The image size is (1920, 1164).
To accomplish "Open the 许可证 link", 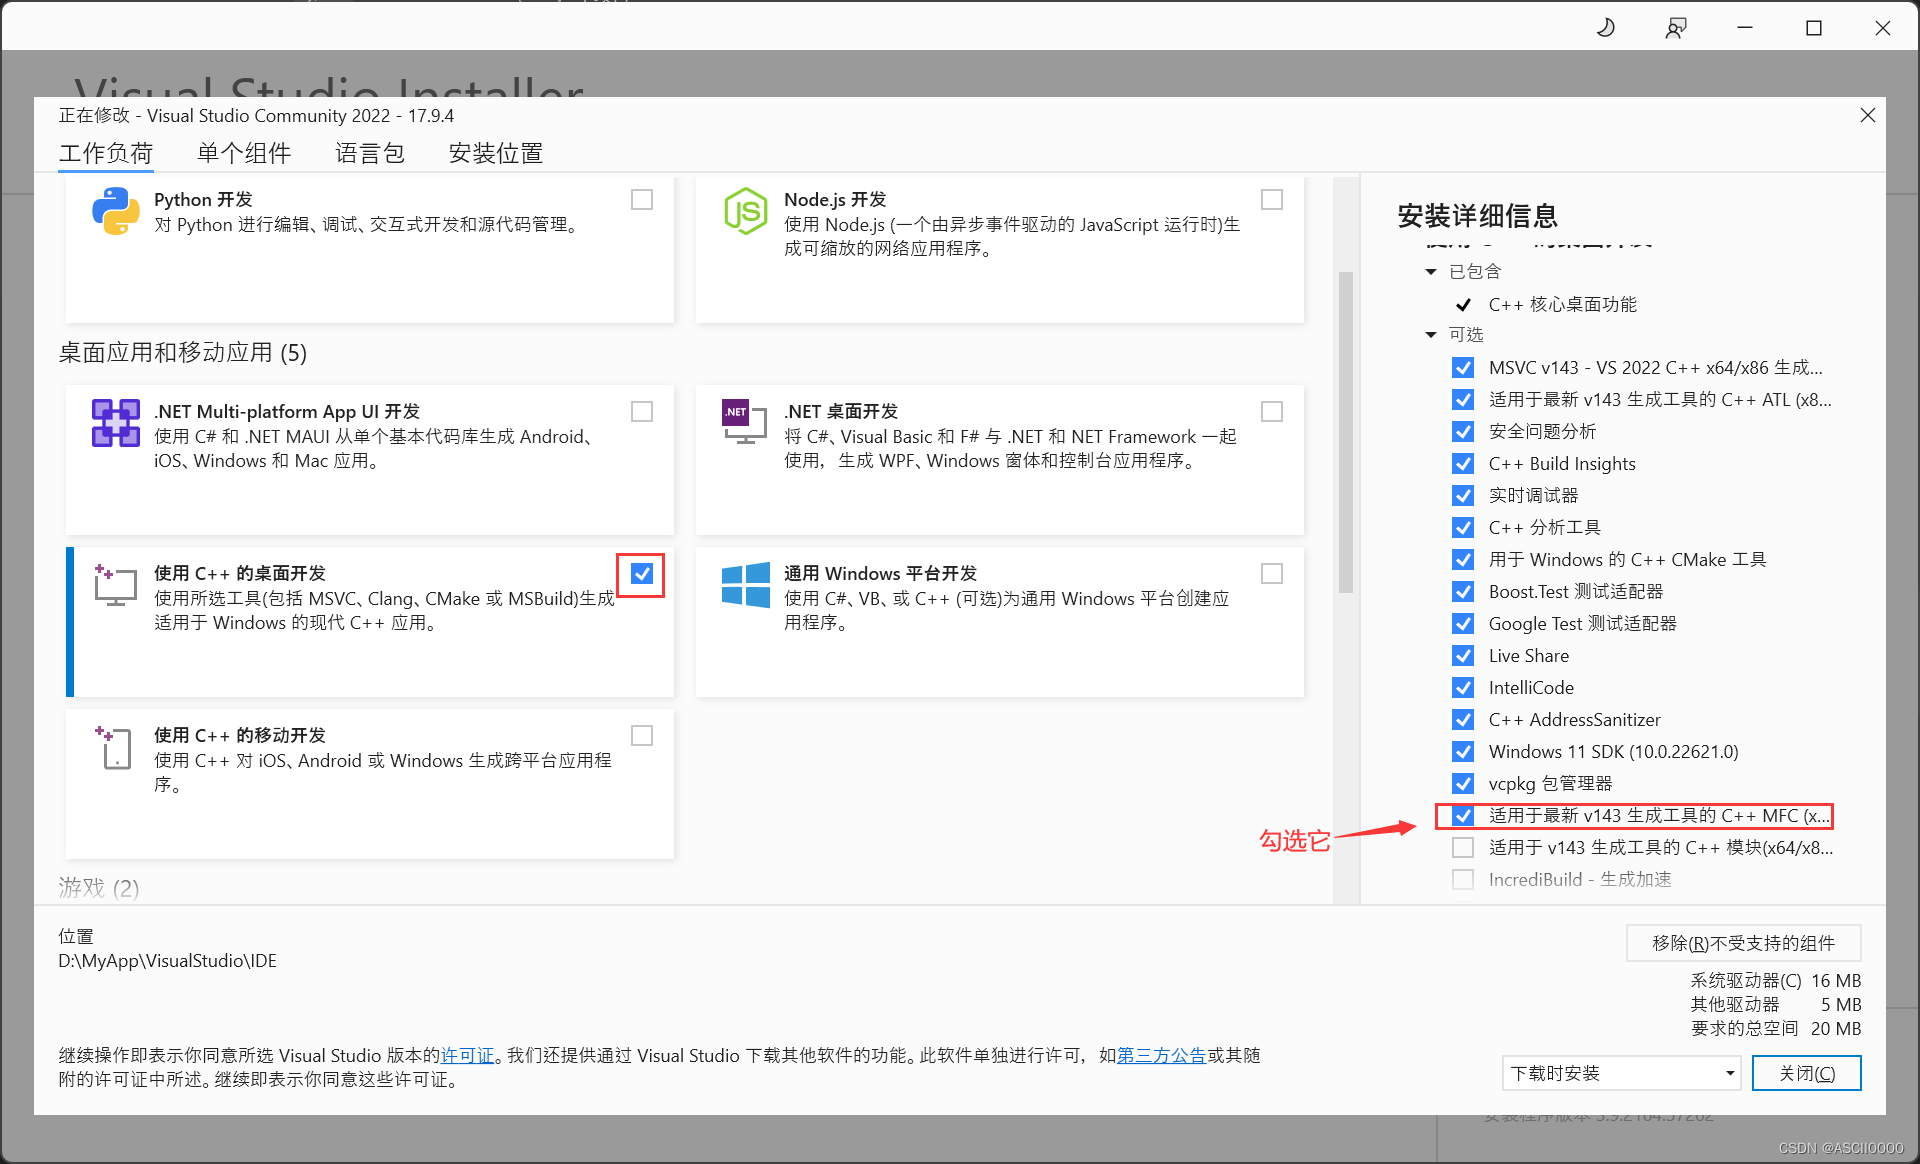I will point(468,1055).
